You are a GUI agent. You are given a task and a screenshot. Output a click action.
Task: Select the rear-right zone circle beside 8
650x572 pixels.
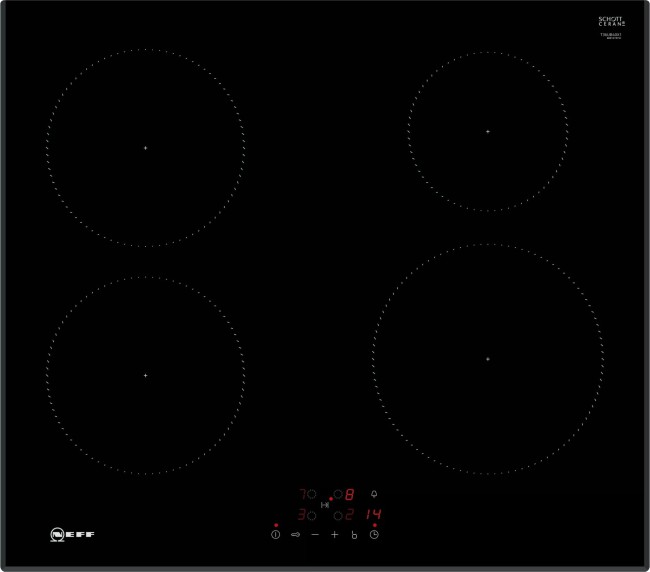[x=338, y=494]
